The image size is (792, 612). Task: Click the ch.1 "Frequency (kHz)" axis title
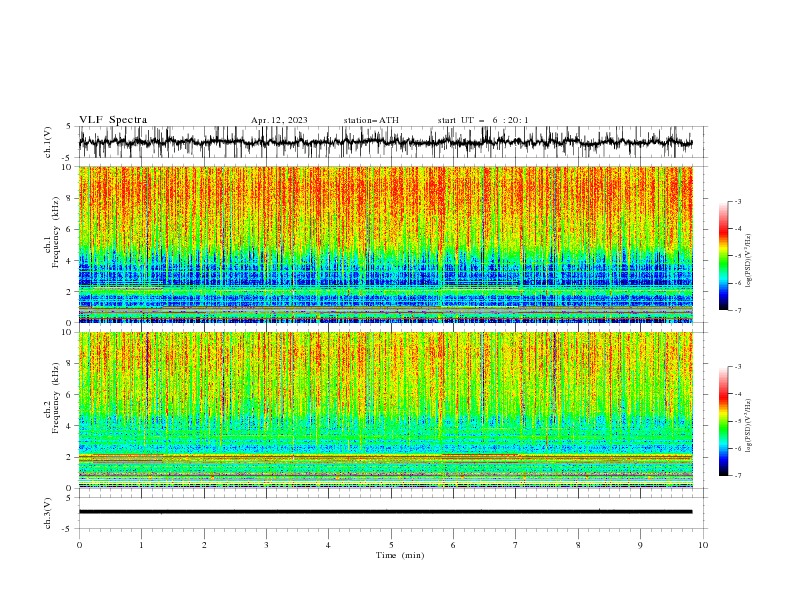(x=57, y=232)
